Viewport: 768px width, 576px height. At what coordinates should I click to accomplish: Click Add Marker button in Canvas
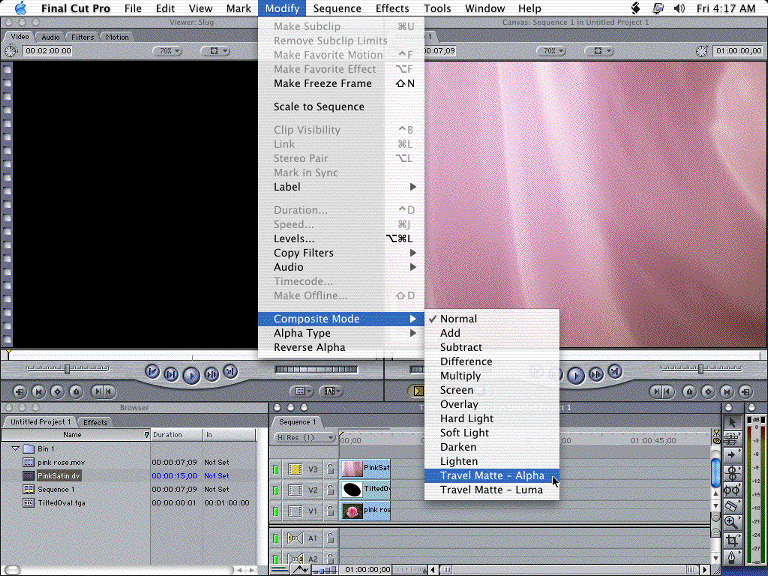coord(690,391)
